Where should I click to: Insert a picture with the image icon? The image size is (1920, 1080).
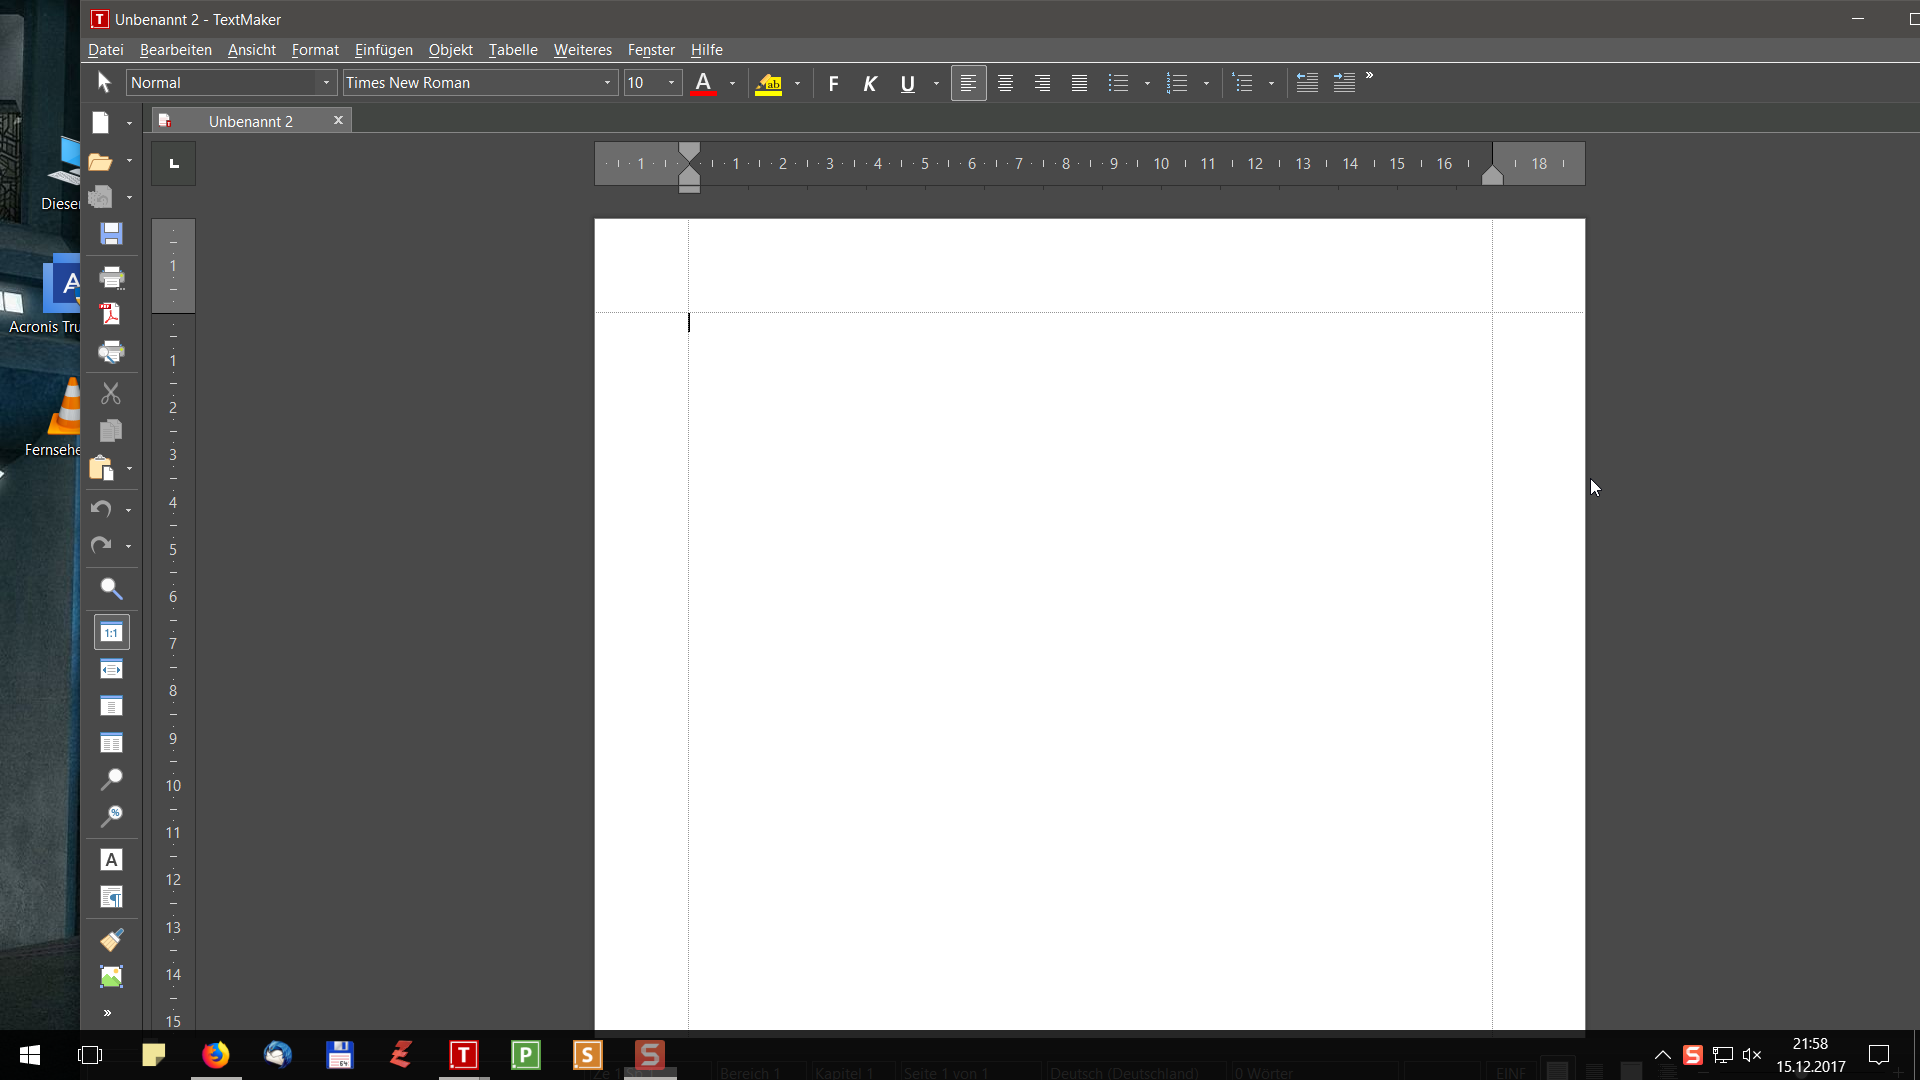point(111,977)
